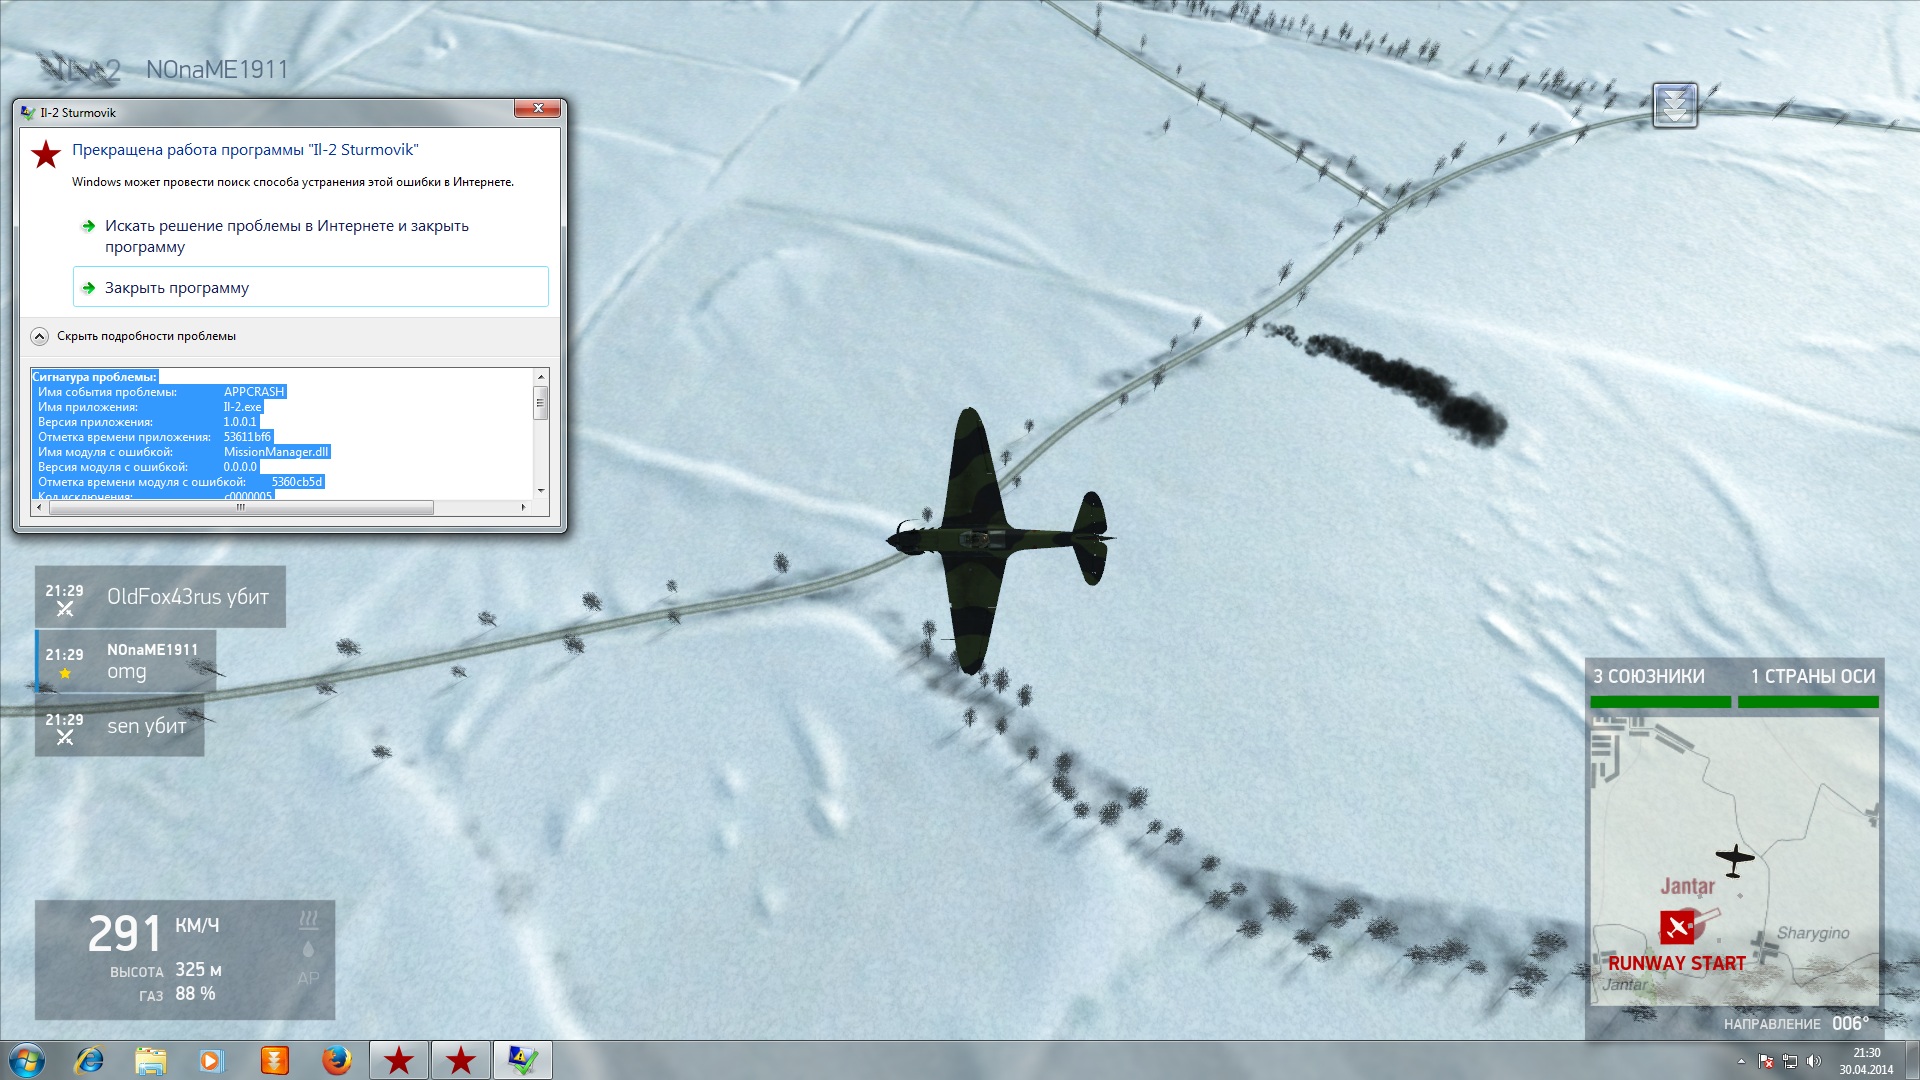
Task: Open network tray icon
Action: click(x=1790, y=1061)
